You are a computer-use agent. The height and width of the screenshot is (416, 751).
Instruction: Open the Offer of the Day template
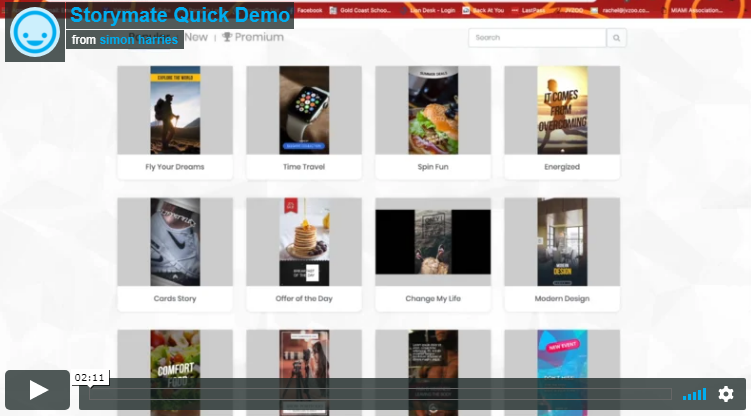pos(304,242)
